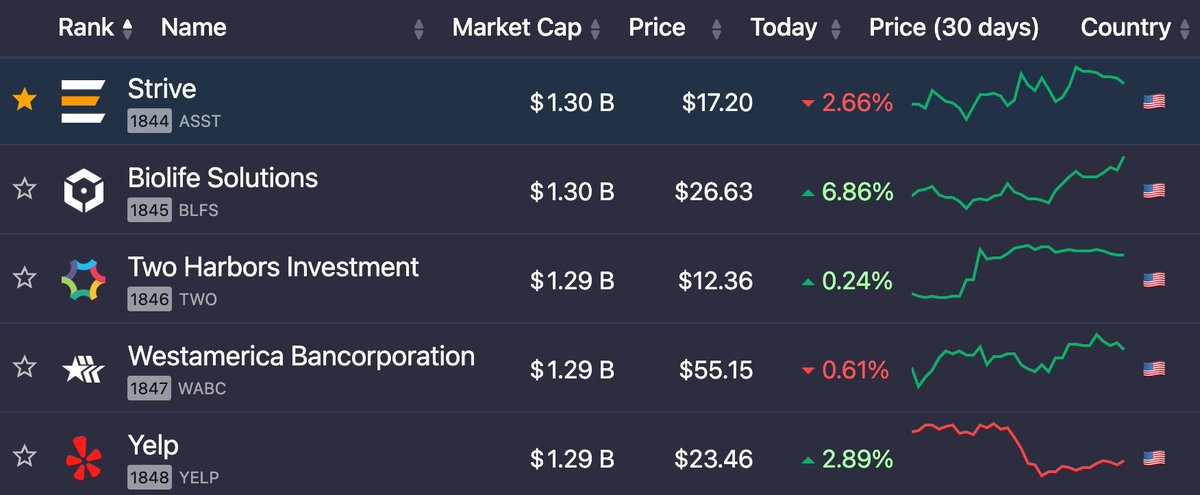Click the Yelp 30-day price chart

point(1018,449)
